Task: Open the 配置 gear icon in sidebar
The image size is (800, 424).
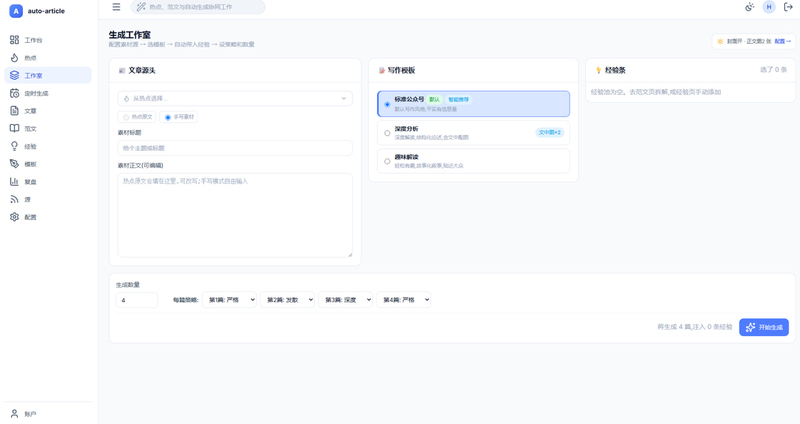Action: click(x=14, y=217)
